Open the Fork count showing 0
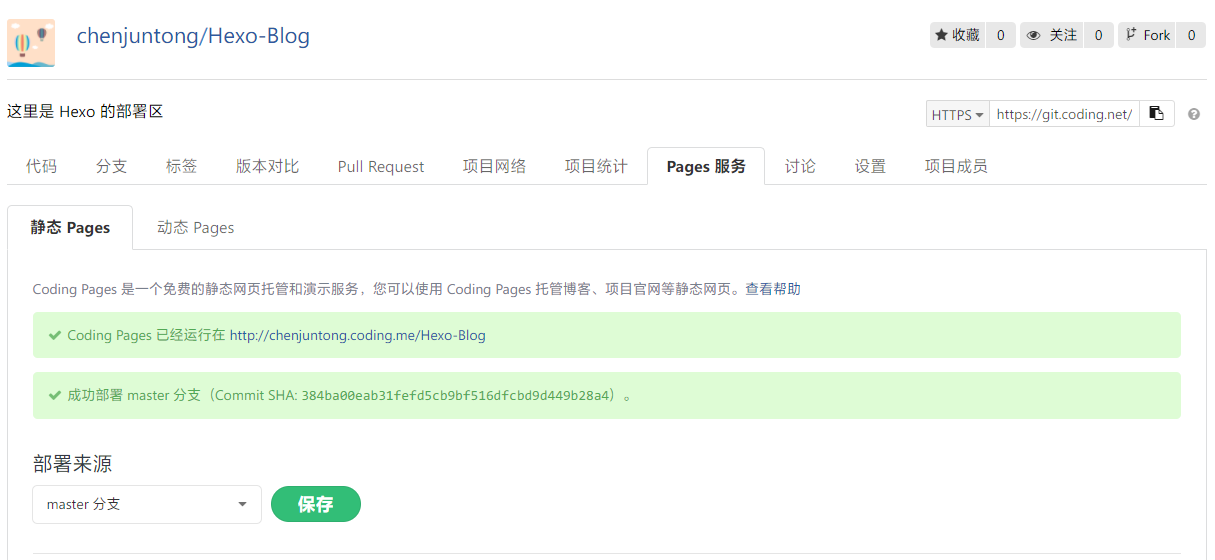Viewport: 1215px width, 560px height. [1191, 35]
